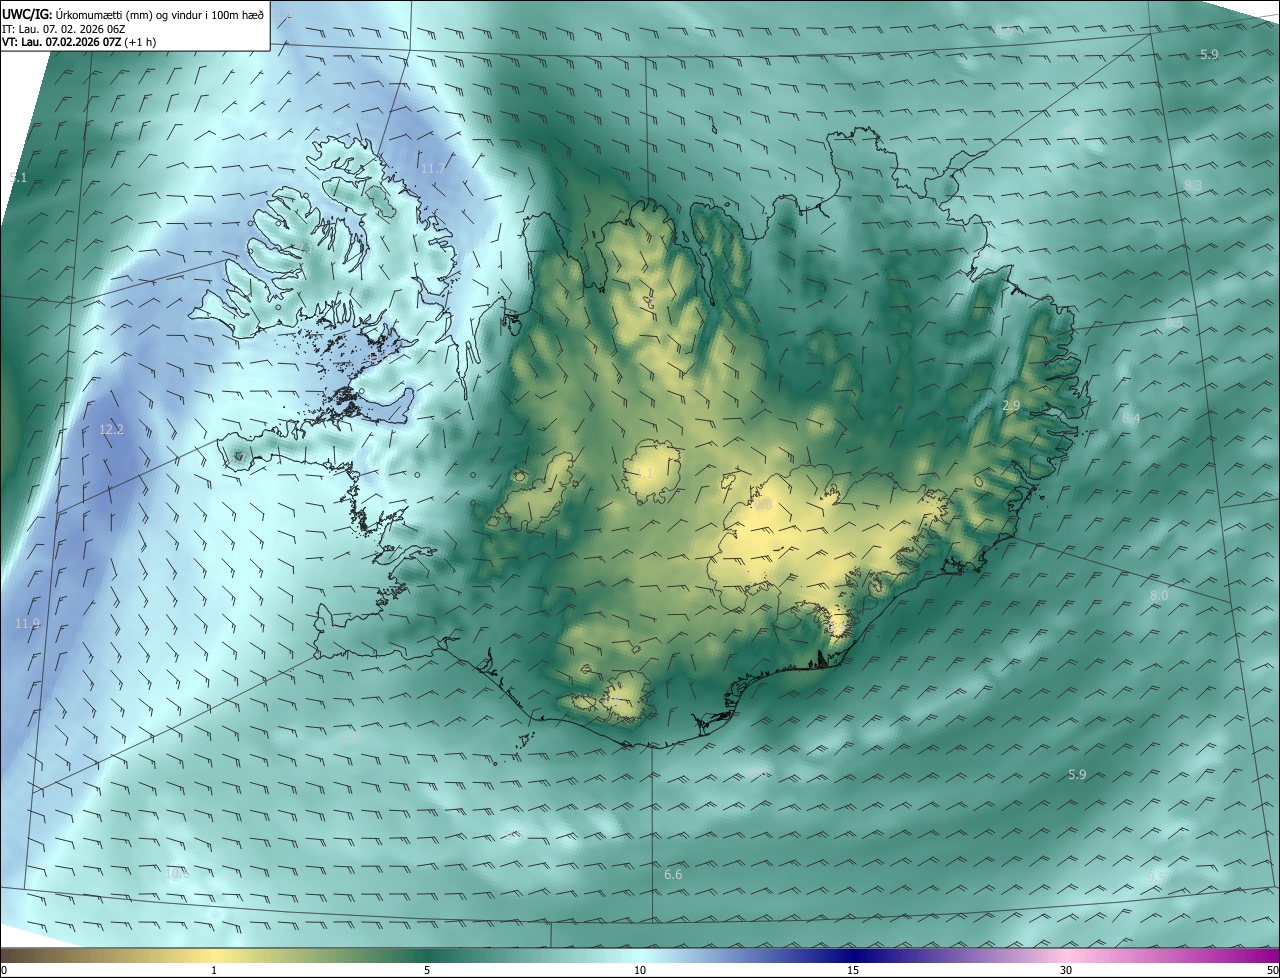
Task: Select the 5.9 value in the southeast ocean
Action: click(1077, 774)
